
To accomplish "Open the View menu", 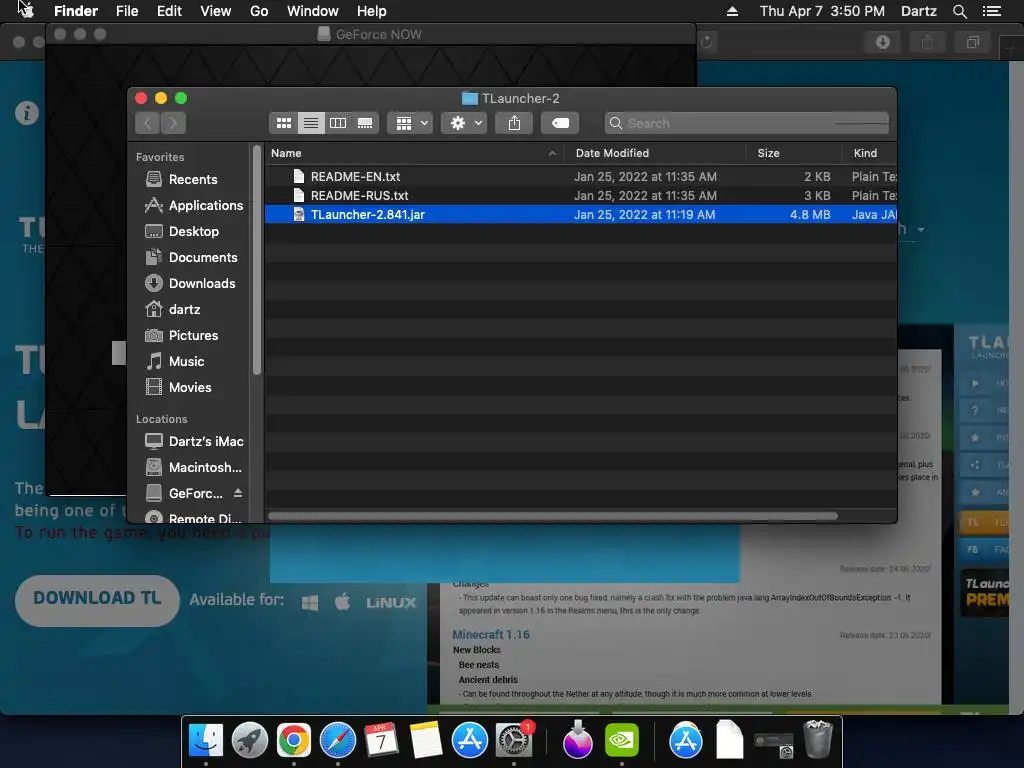I will click(216, 11).
